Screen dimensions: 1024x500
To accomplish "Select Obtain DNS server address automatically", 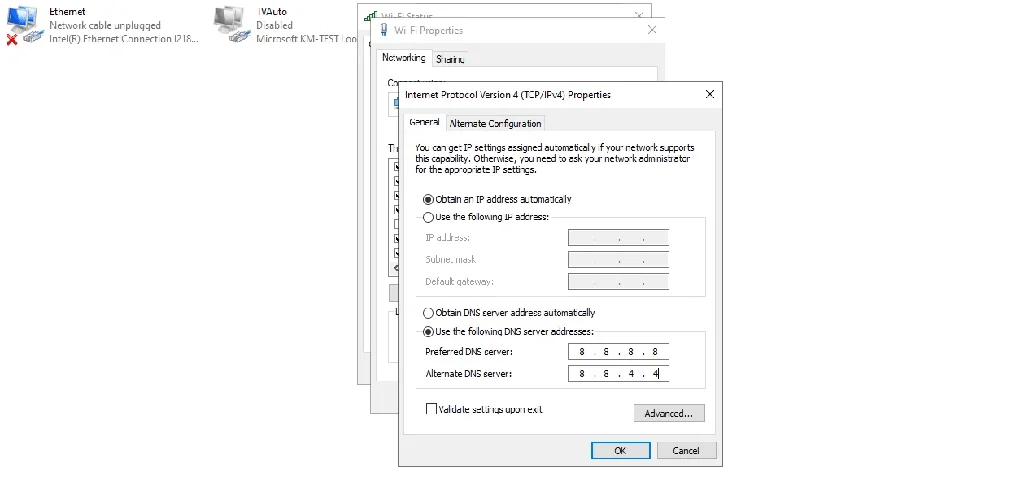I will (428, 313).
